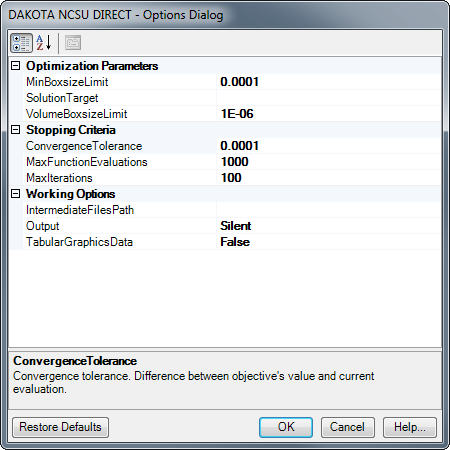This screenshot has height=450, width=450.
Task: Sort properties with Alphabetical icon
Action: point(44,43)
